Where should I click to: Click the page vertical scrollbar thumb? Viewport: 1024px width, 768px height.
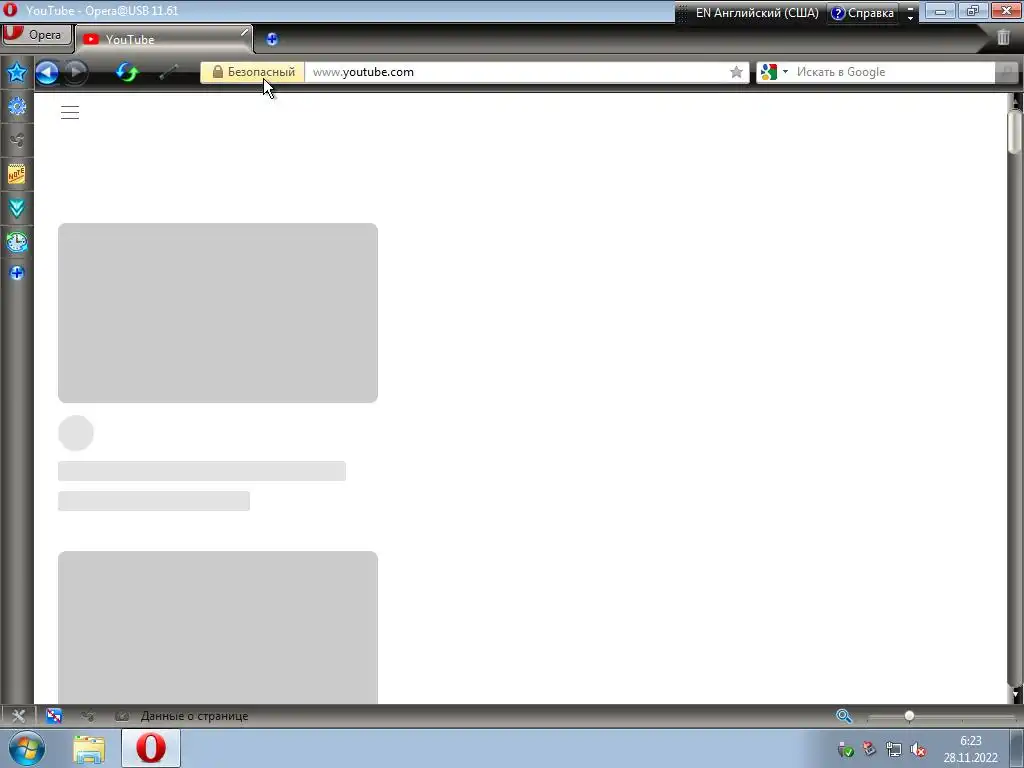coord(1014,133)
